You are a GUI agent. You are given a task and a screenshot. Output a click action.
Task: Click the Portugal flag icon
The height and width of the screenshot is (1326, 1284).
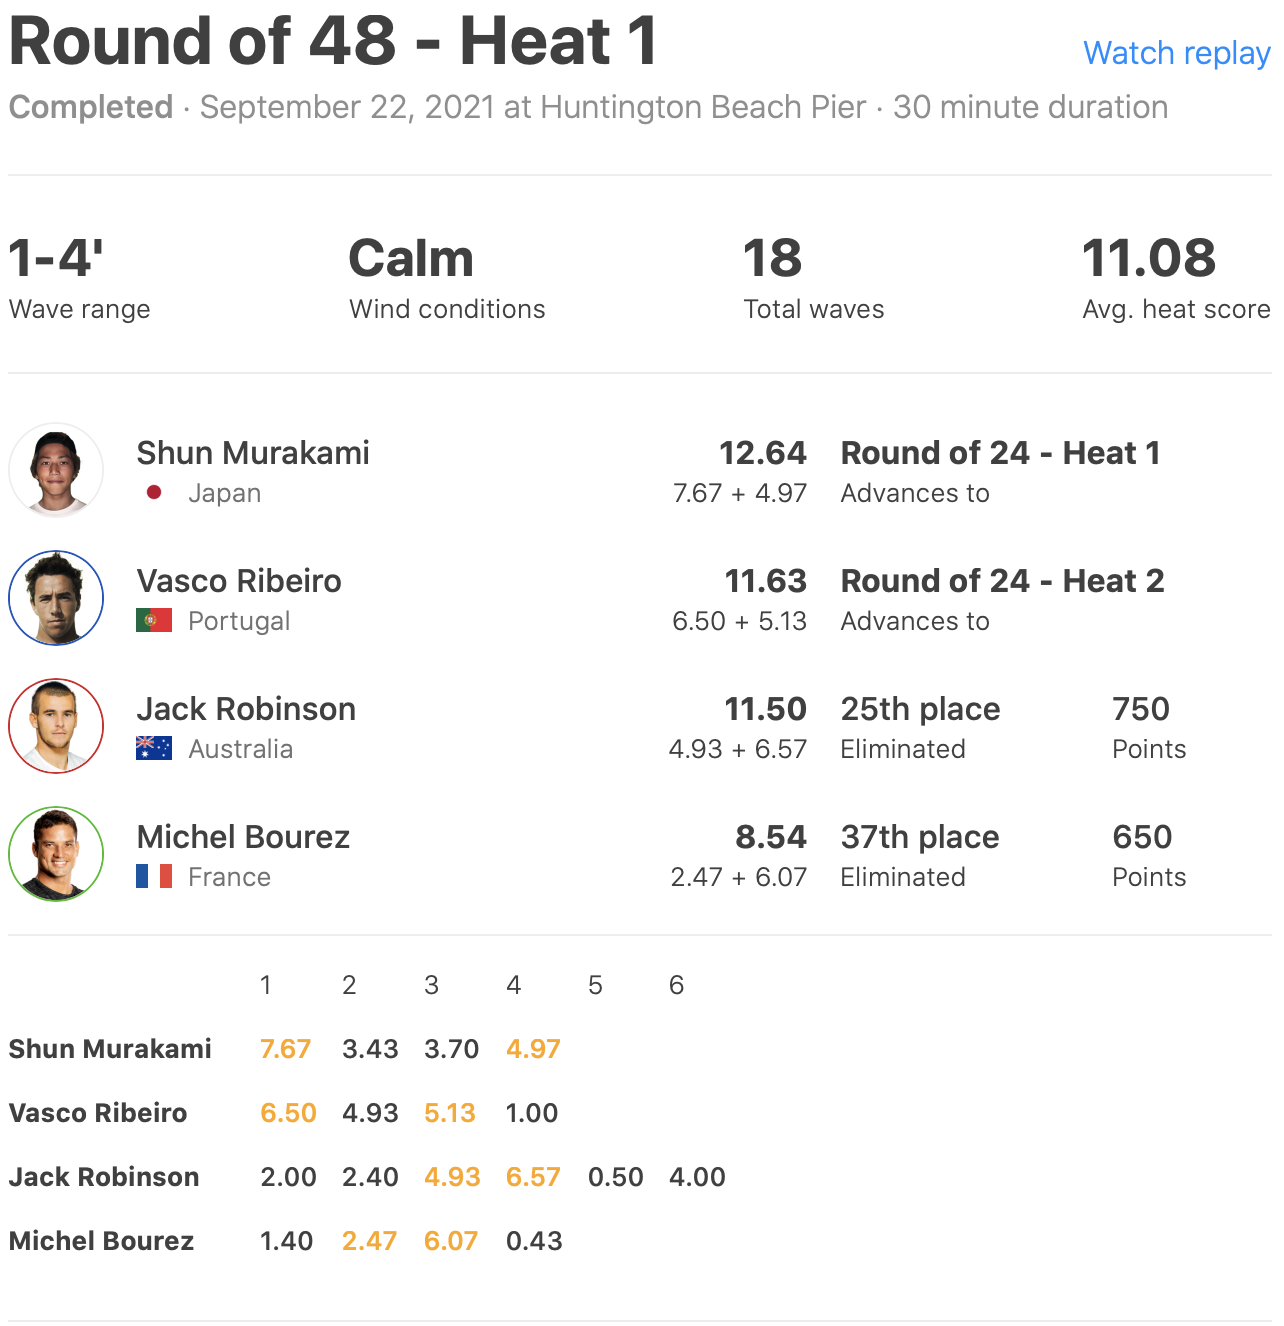(154, 621)
